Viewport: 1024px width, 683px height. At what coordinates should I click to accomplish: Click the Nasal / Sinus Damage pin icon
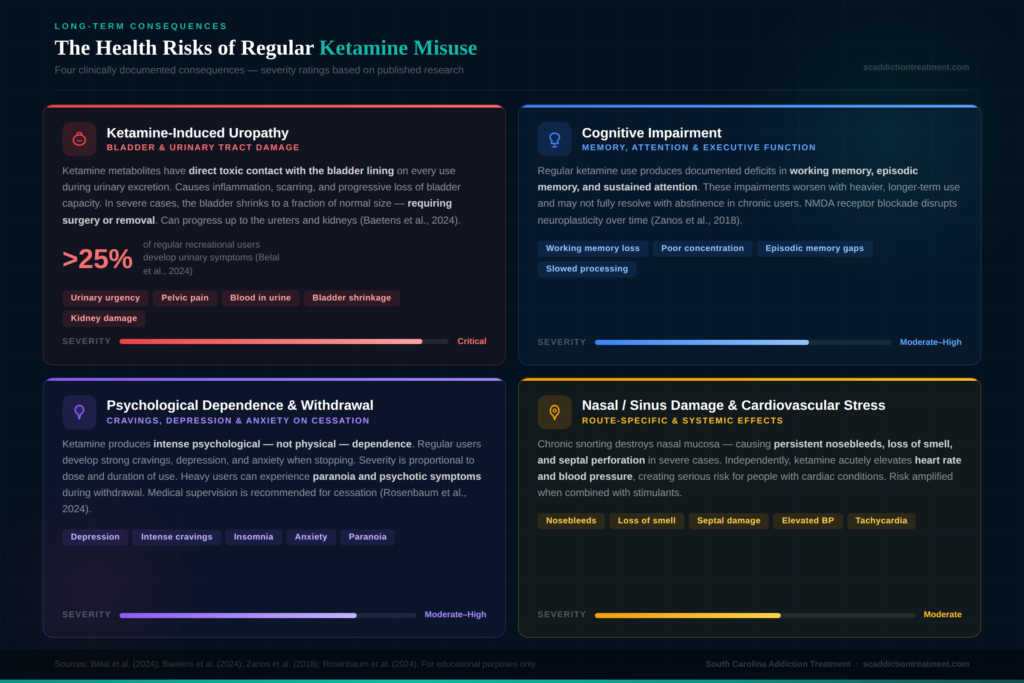pos(554,412)
